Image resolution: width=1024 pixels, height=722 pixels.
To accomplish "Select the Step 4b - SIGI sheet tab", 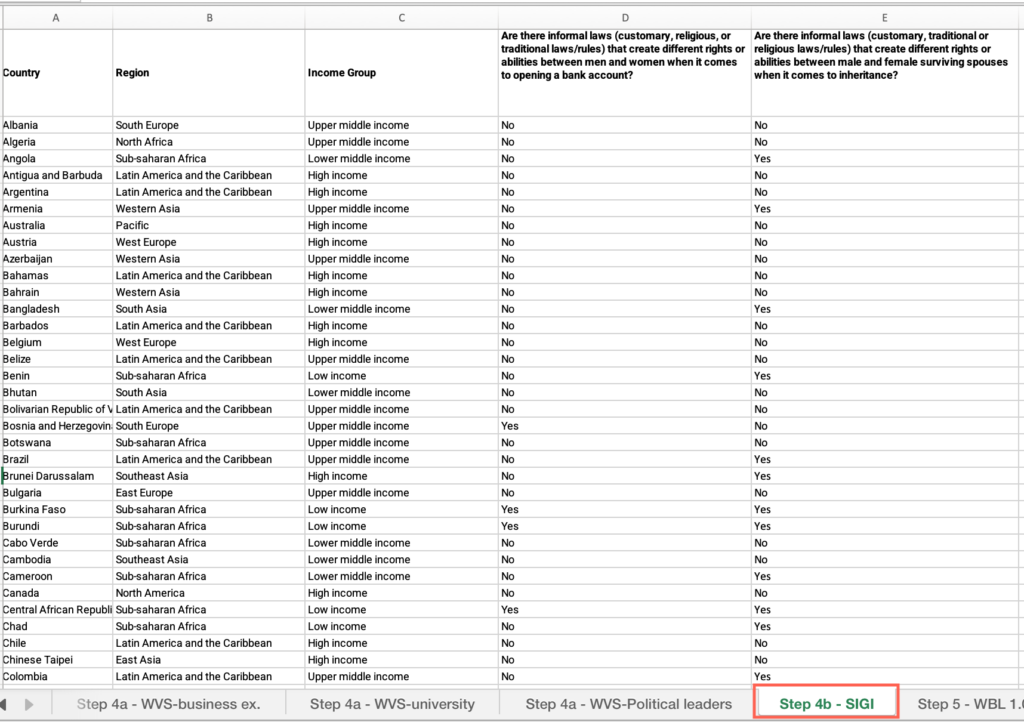I will point(826,702).
